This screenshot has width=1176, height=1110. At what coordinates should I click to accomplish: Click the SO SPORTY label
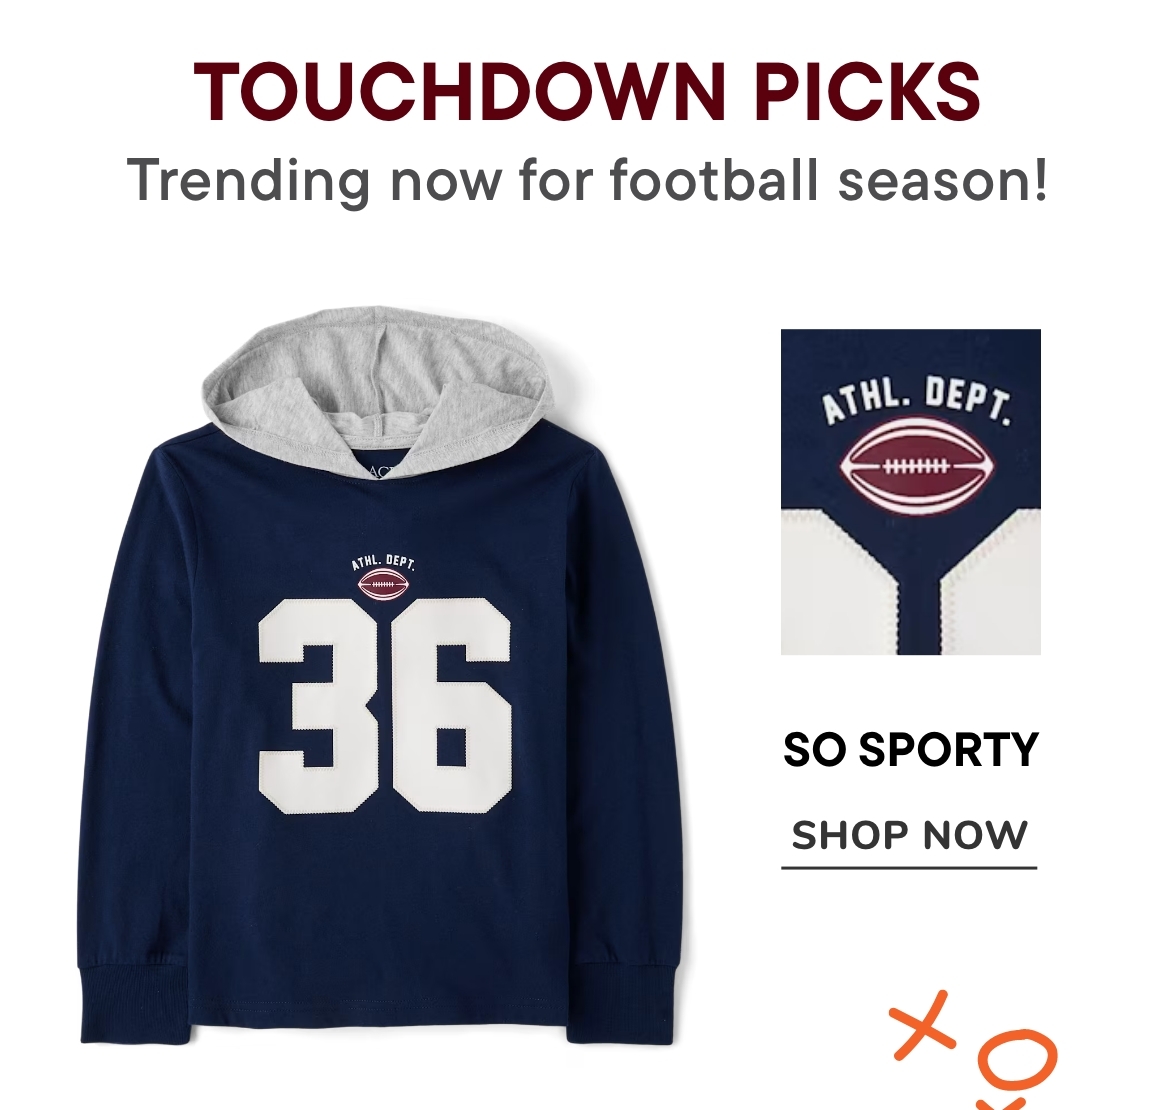pyautogui.click(x=910, y=749)
